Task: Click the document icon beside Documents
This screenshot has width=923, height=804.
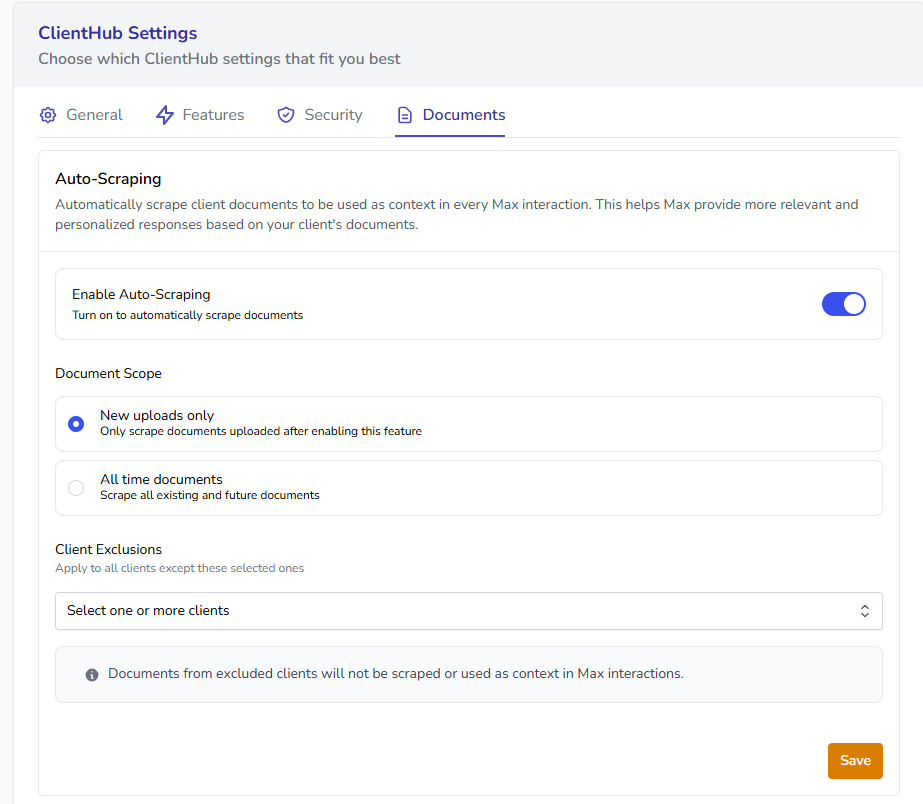Action: click(404, 115)
